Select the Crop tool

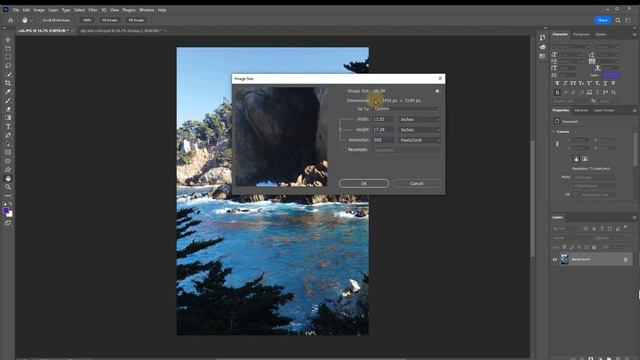coord(8,83)
